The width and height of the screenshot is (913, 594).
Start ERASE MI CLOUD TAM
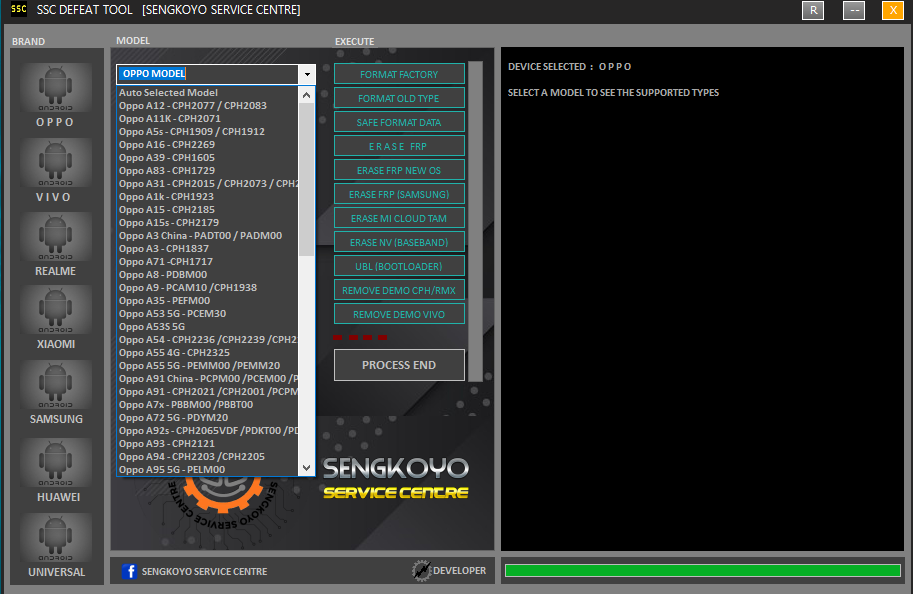[399, 217]
